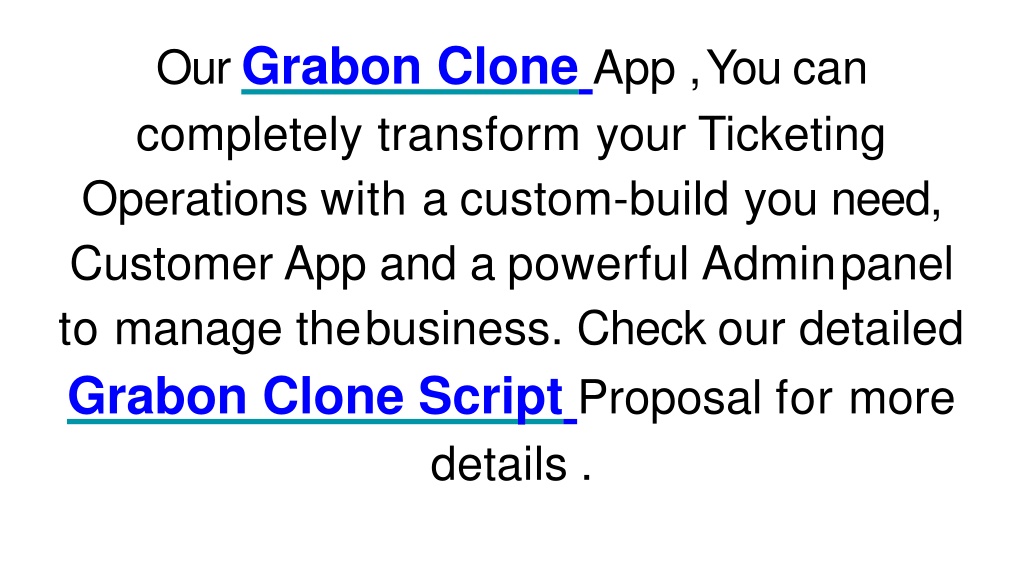
Task: Click the word 'Customer' in the paragraph
Action: [171, 264]
